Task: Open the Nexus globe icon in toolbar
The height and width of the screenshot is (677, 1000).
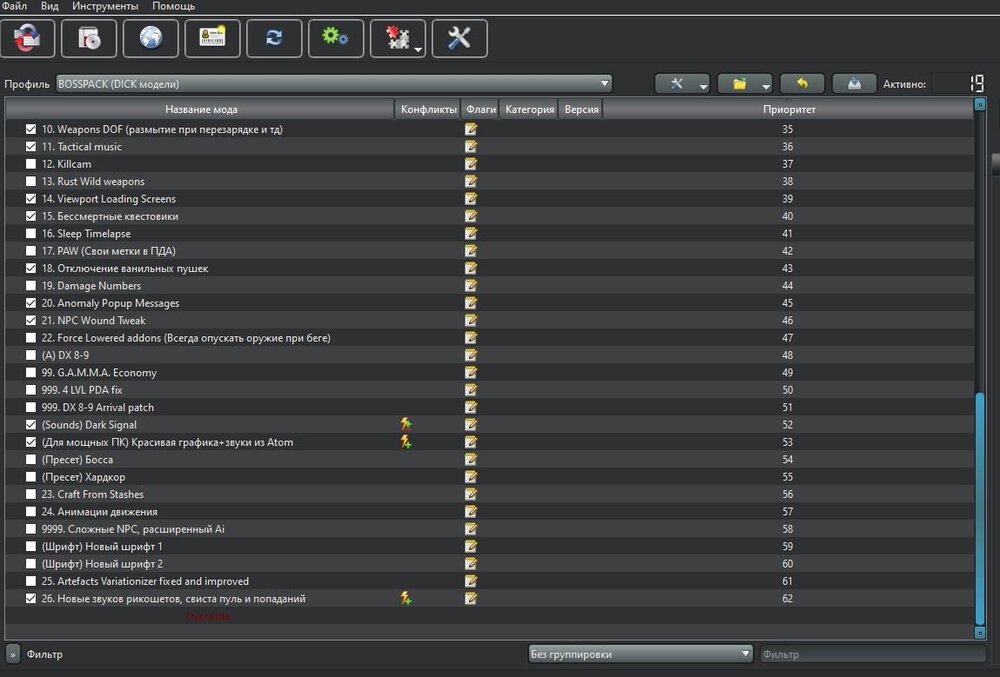Action: click(x=151, y=39)
